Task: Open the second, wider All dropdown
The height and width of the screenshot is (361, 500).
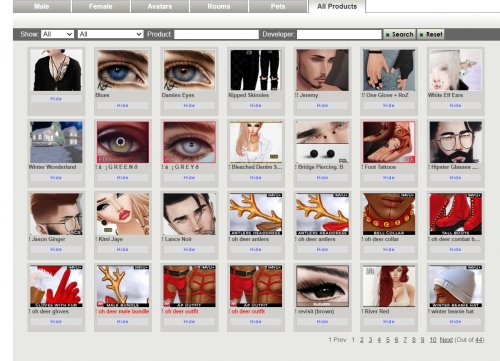Action: [110, 34]
